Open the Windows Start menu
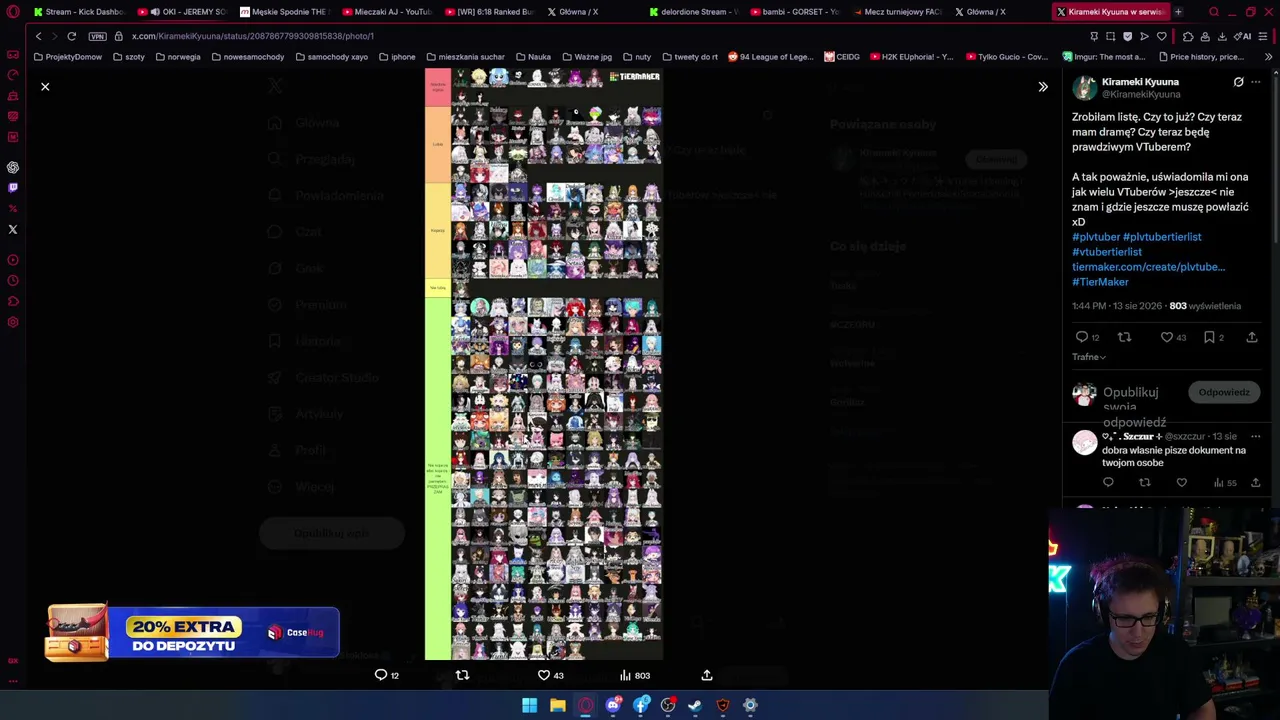The image size is (1280, 720). click(529, 705)
